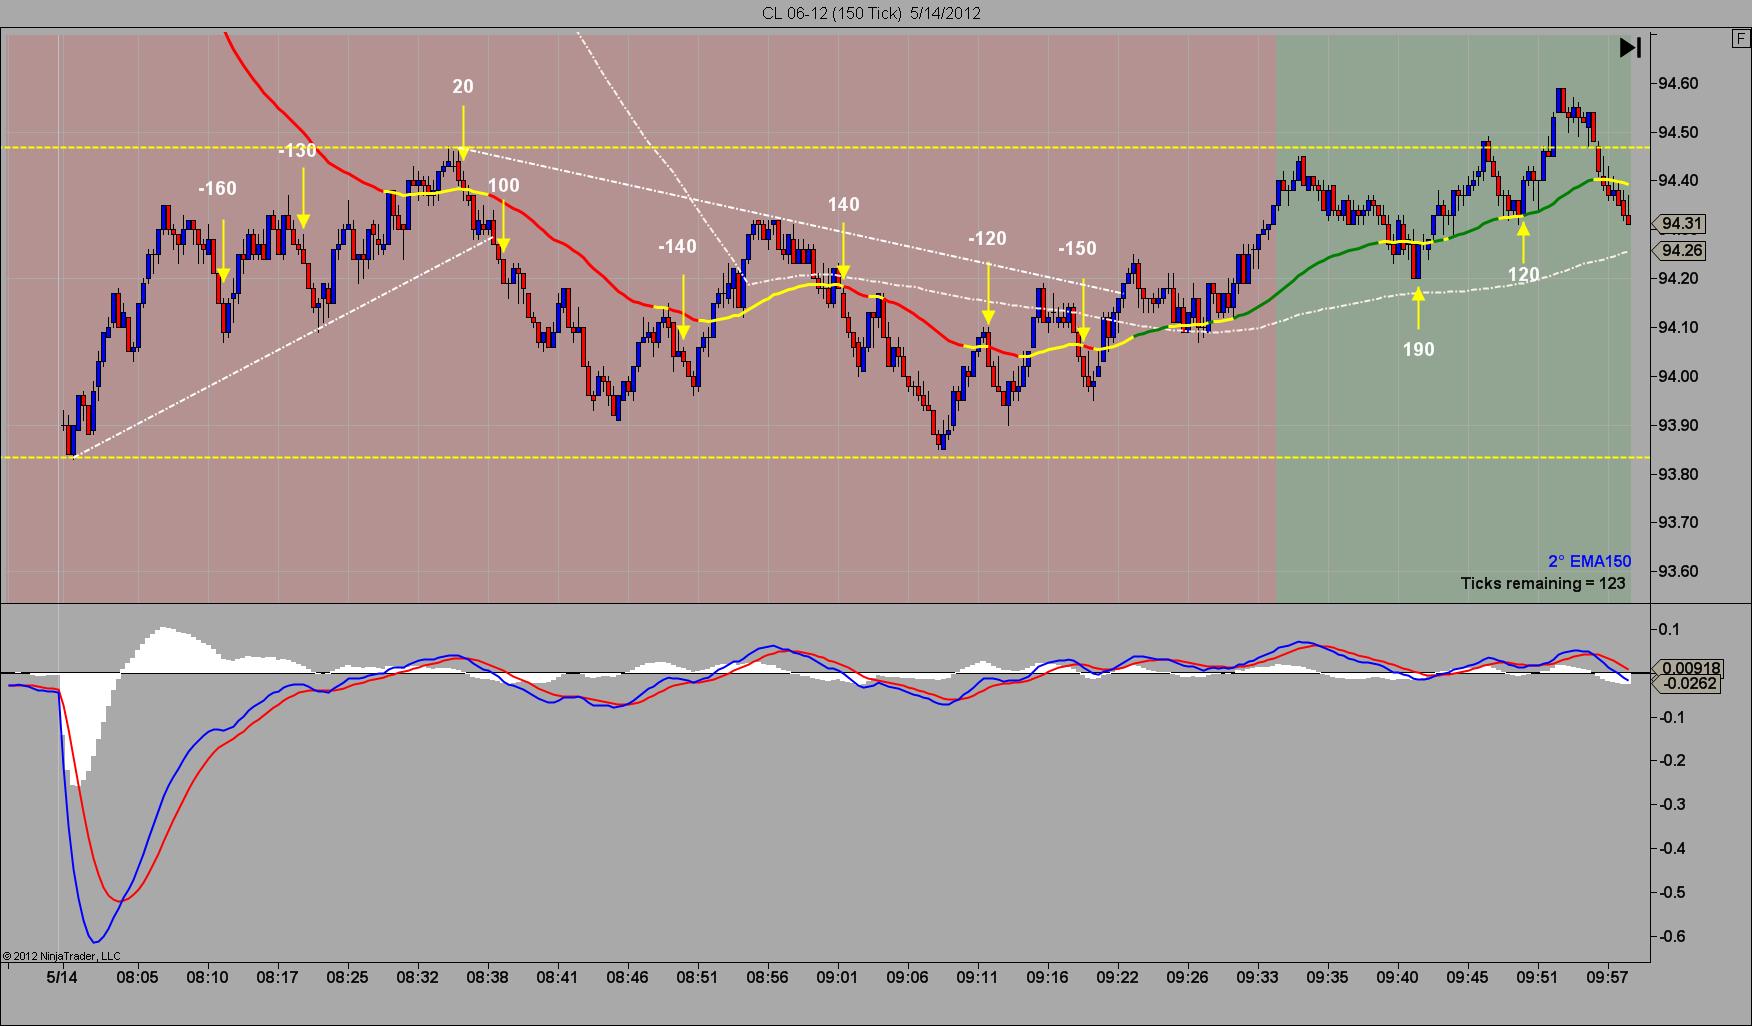Click the 5/14 date label on time axis
The height and width of the screenshot is (1026, 1752).
tap(61, 977)
